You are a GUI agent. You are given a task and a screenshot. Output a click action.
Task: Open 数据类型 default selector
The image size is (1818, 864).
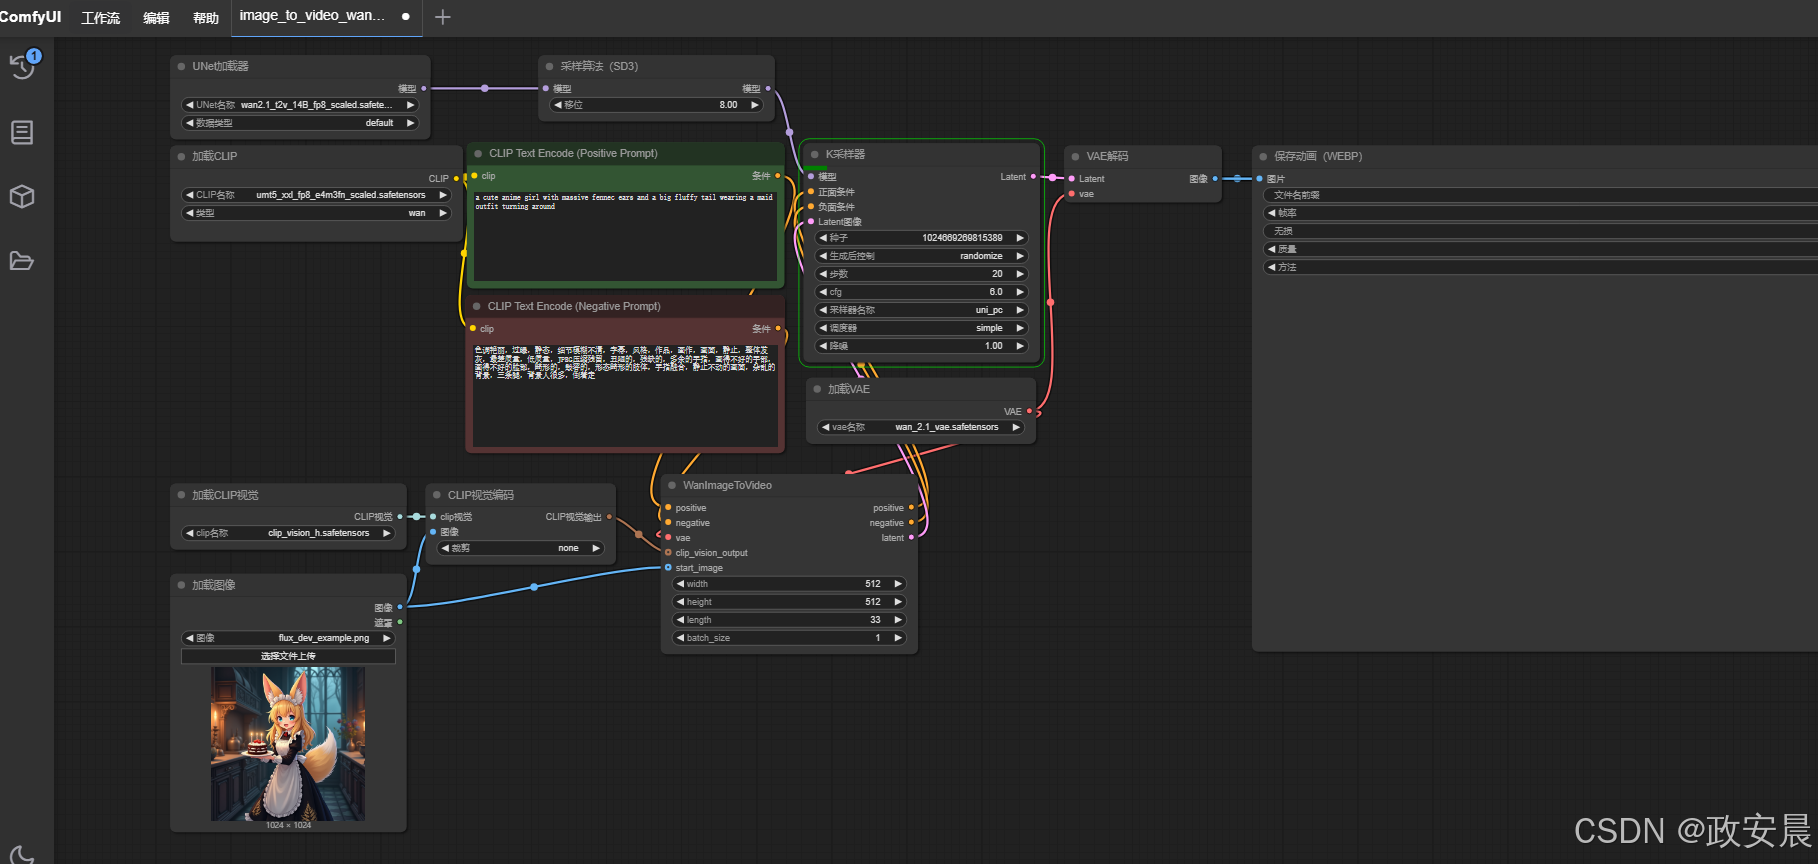300,123
